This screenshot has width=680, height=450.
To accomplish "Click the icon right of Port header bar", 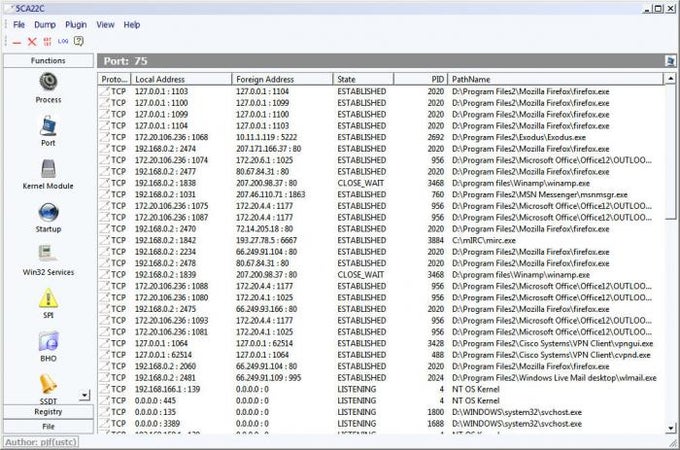I will (x=670, y=61).
